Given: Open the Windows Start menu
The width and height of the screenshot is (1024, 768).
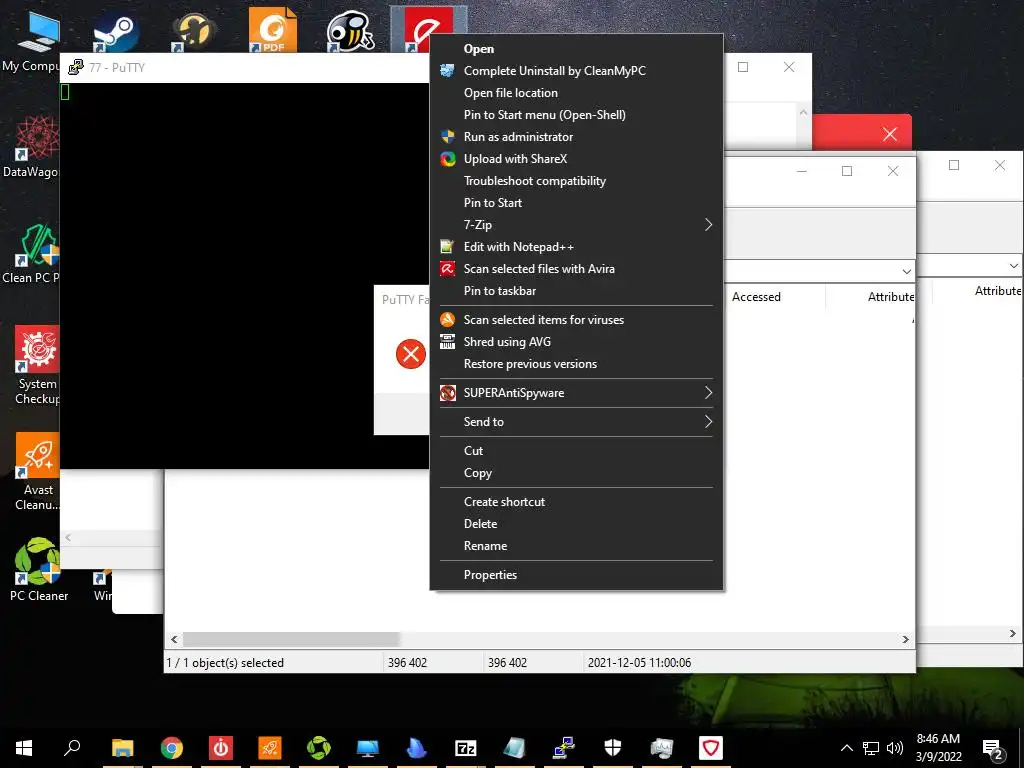Looking at the screenshot, I should pyautogui.click(x=24, y=748).
